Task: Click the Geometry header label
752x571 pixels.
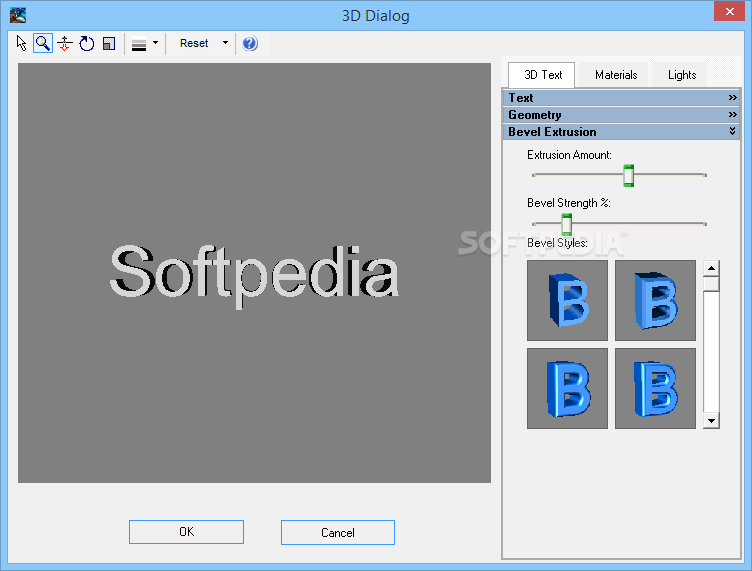Action: click(x=534, y=115)
